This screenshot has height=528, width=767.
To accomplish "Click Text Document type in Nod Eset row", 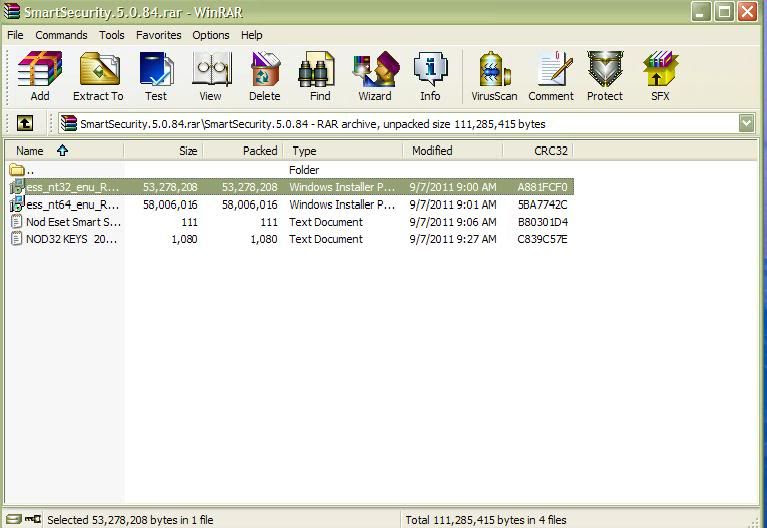I will pyautogui.click(x=326, y=222).
